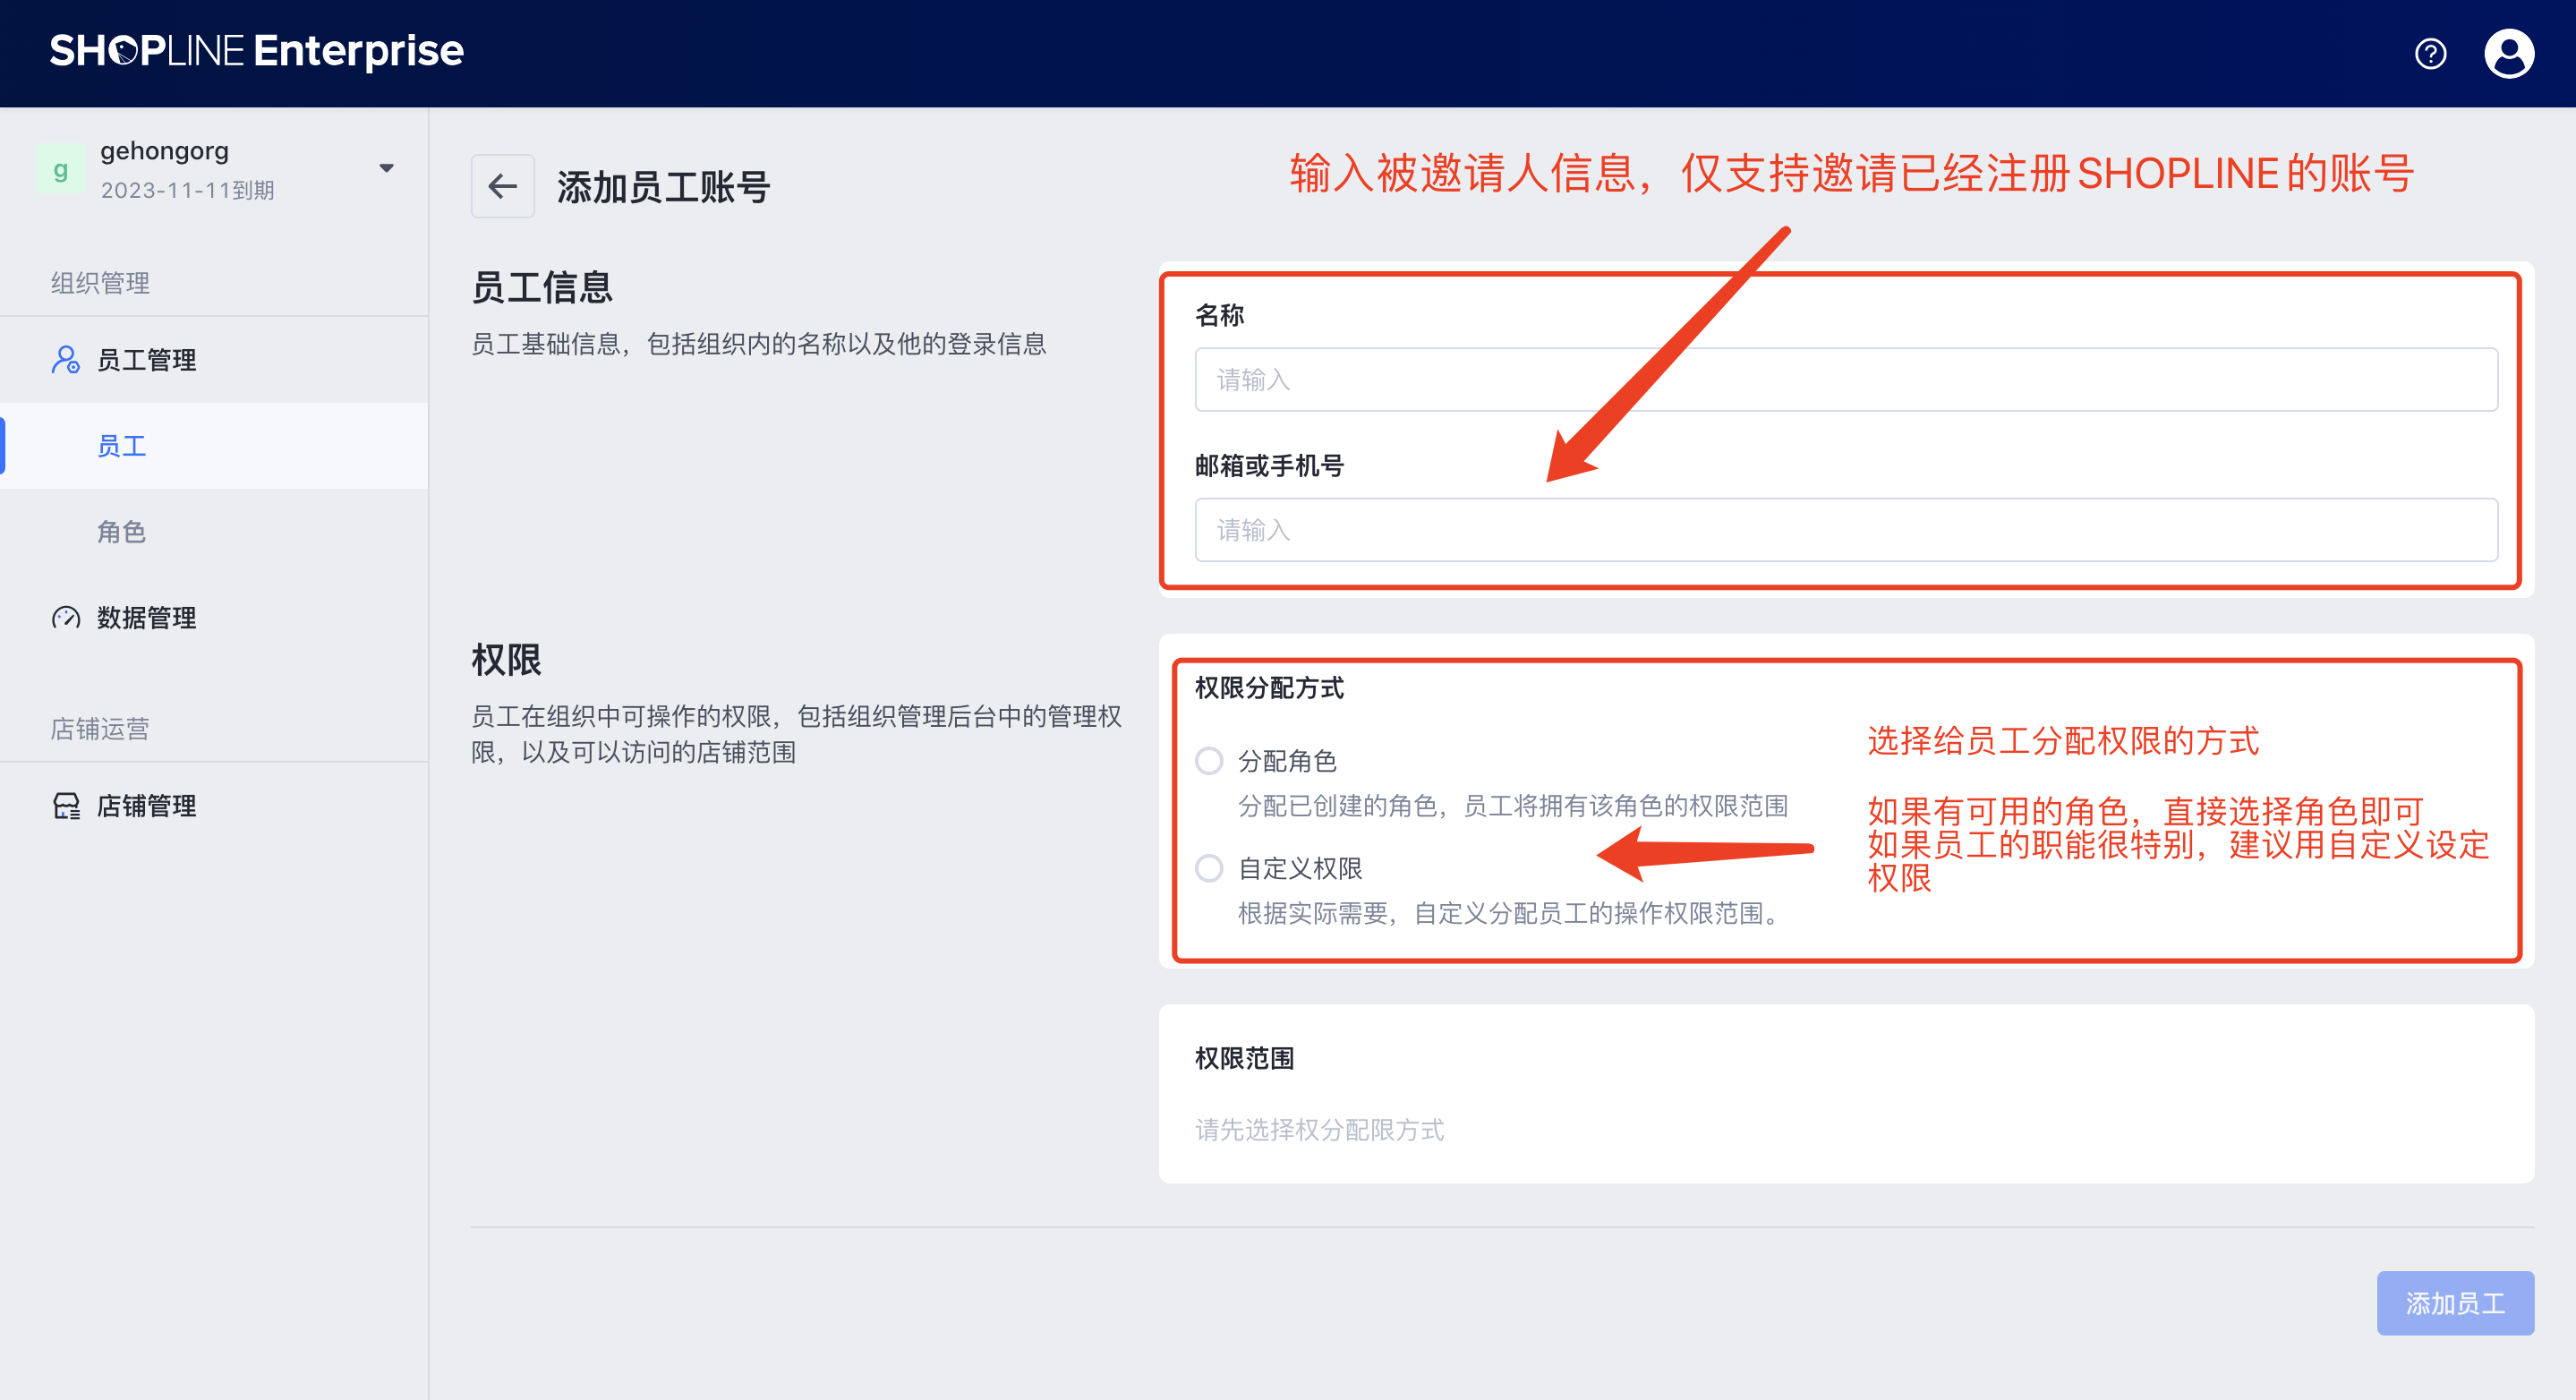This screenshot has height=1400, width=2576.
Task: Click the data management gauge icon
Action: pos(66,617)
